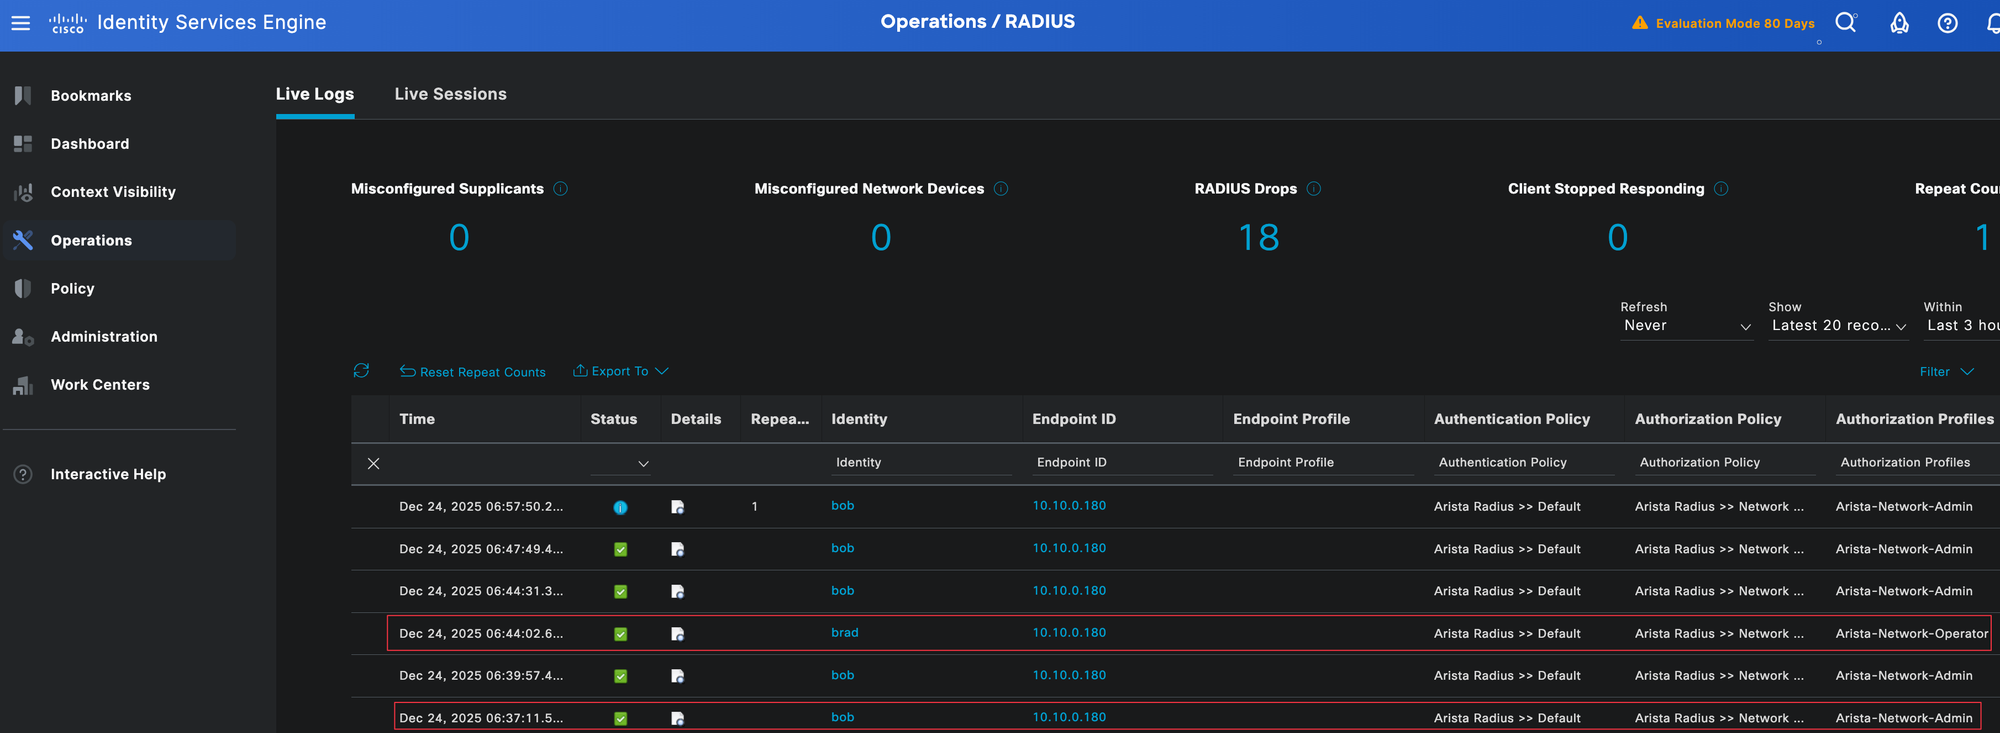Type in the Endpoint ID filter field

click(x=1121, y=462)
